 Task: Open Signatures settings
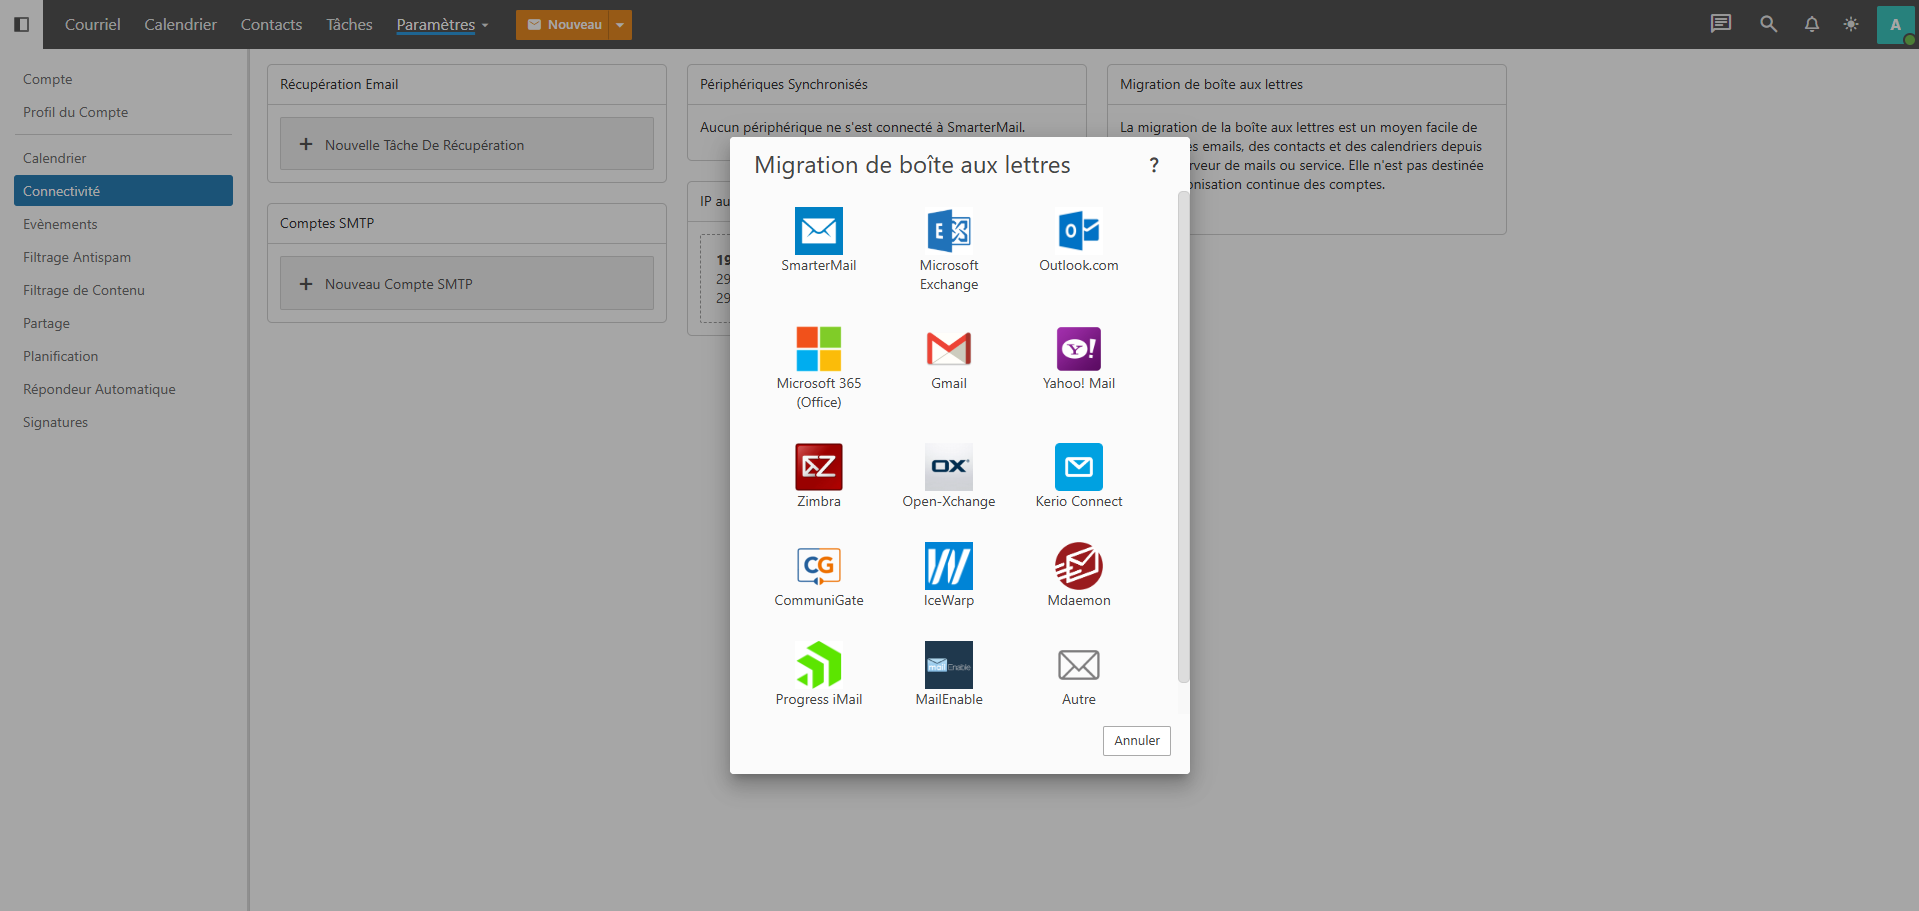pyautogui.click(x=123, y=422)
